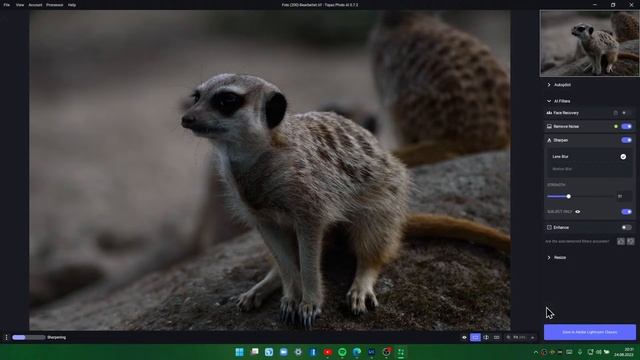The width and height of the screenshot is (640, 360).
Task: Click the meerkat navigator thumbnail
Action: (x=589, y=43)
